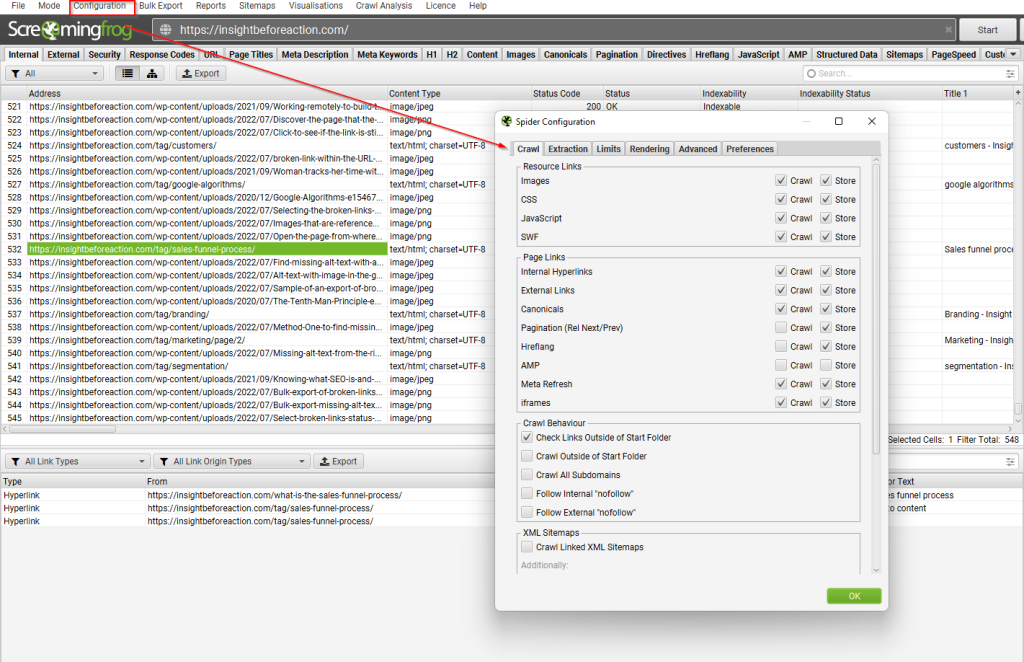The image size is (1024, 662).
Task: Sort by Address column header
Action: tap(207, 93)
